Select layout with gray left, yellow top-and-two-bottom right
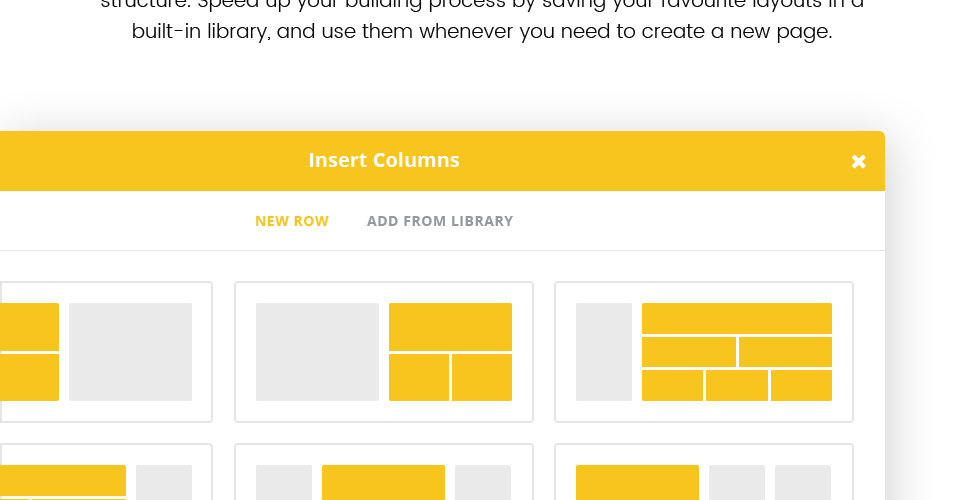The width and height of the screenshot is (965, 500). click(384, 352)
